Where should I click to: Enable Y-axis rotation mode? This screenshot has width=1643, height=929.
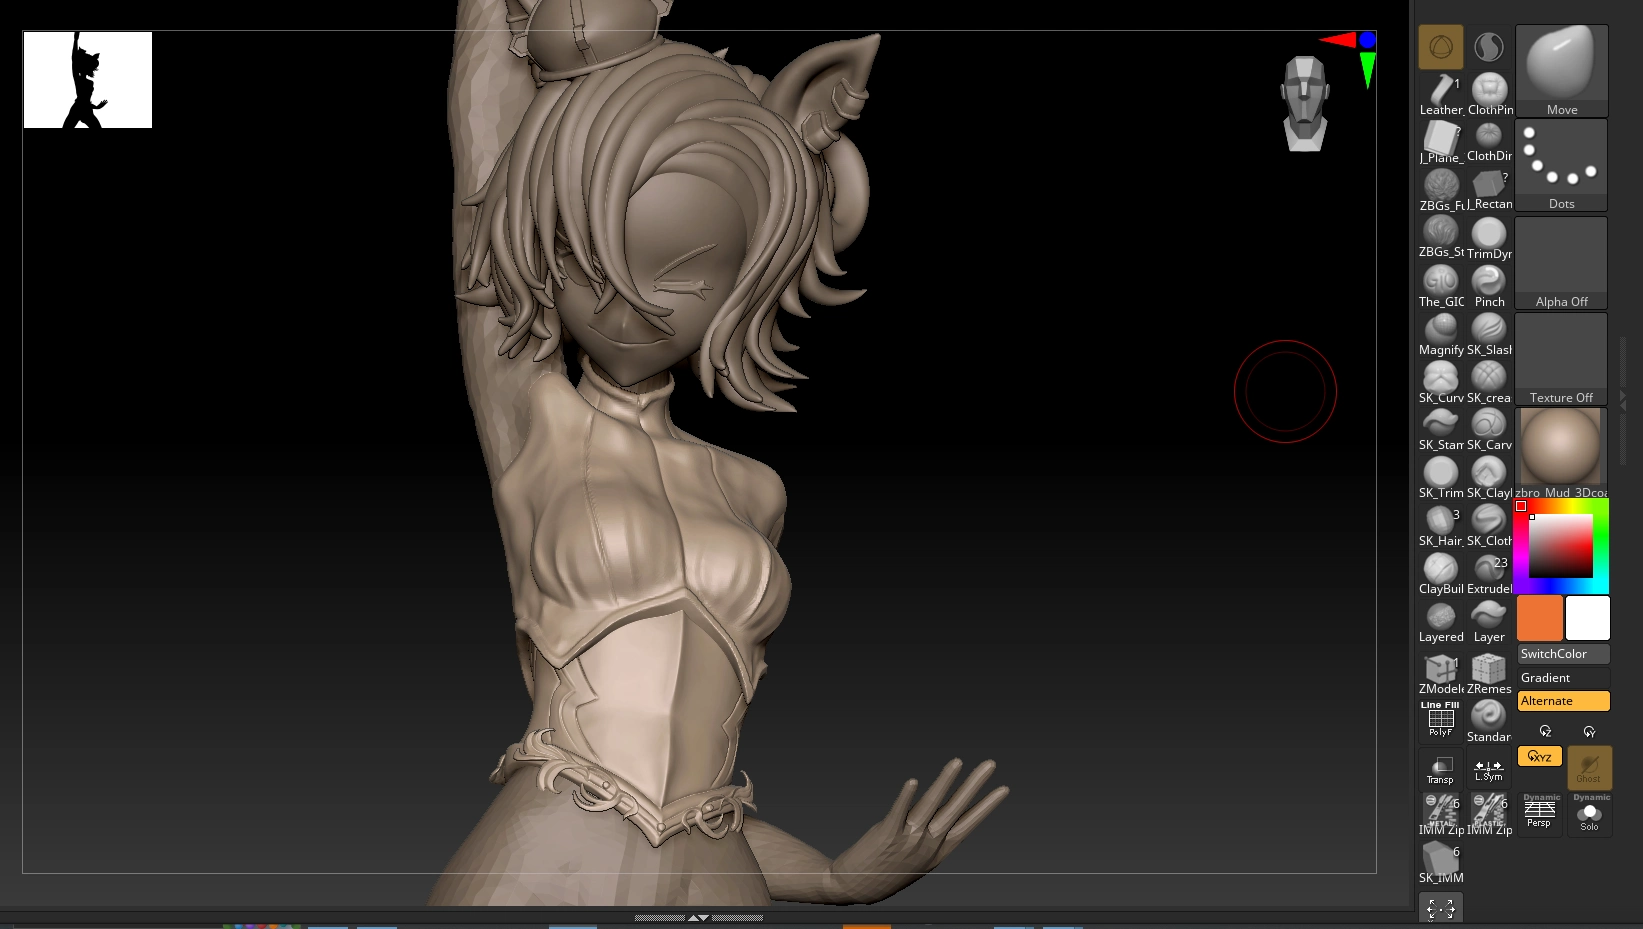coord(1589,731)
